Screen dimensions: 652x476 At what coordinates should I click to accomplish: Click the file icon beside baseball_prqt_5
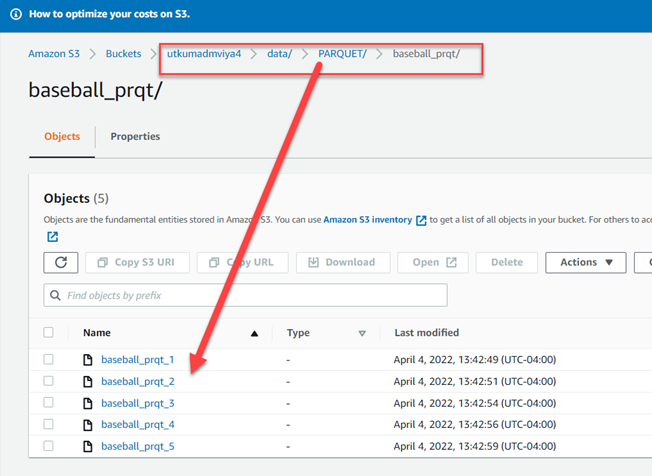click(x=88, y=446)
